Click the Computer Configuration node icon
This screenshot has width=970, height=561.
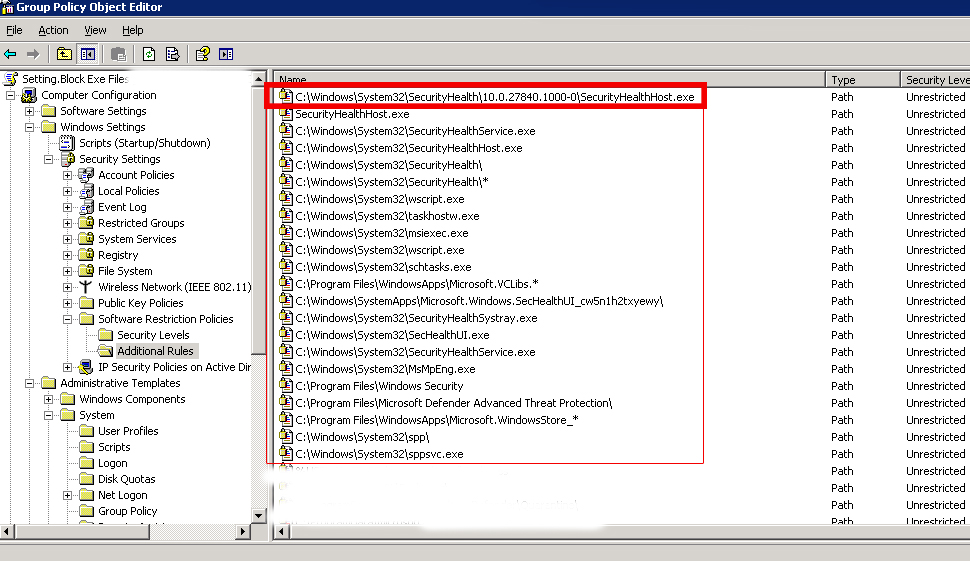[29, 95]
